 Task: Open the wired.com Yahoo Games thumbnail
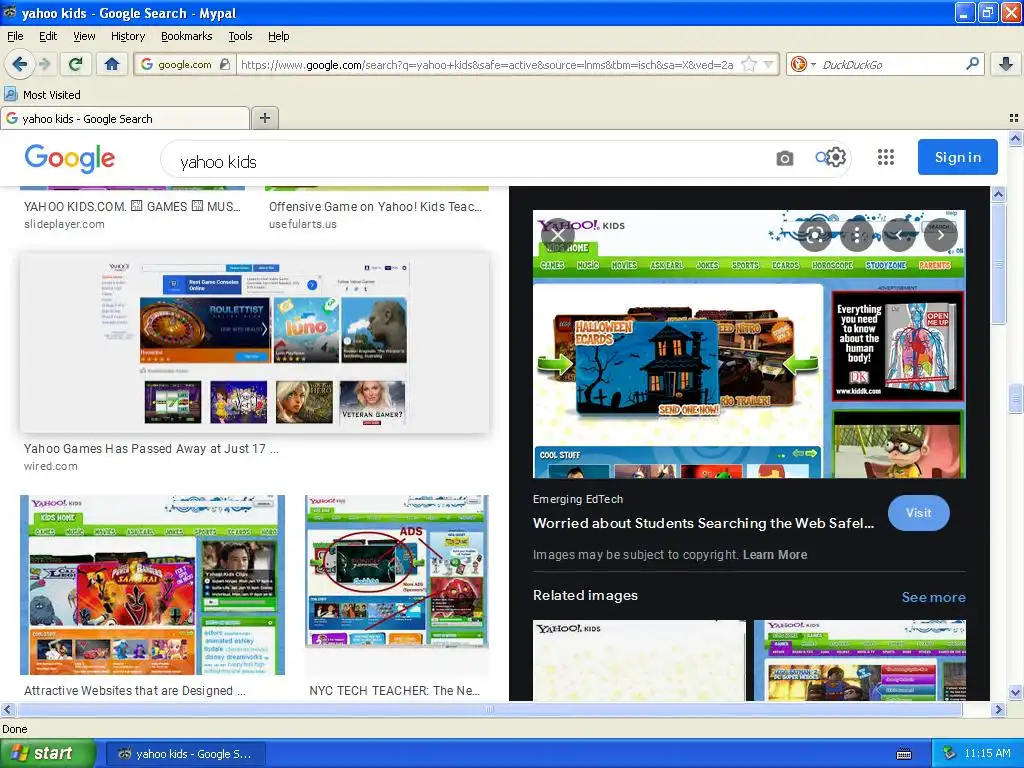[x=255, y=343]
